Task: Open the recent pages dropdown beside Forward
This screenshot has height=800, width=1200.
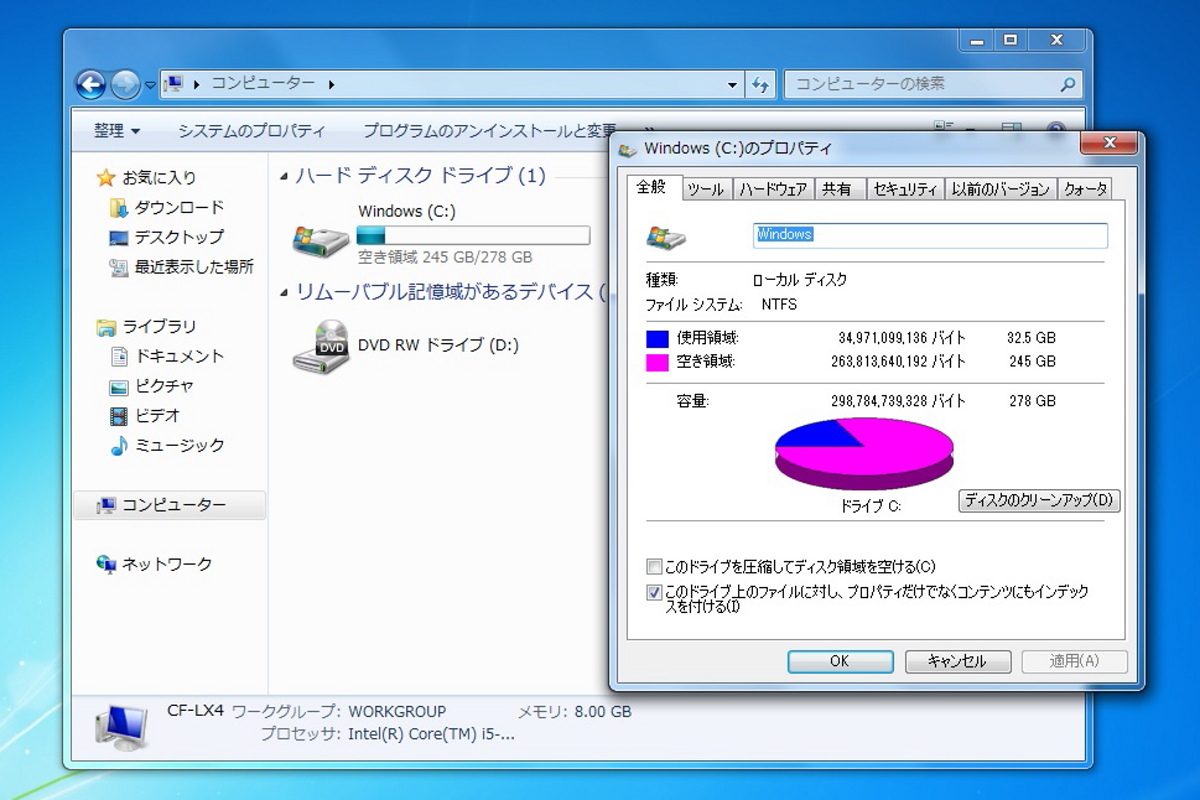Action: tap(150, 85)
